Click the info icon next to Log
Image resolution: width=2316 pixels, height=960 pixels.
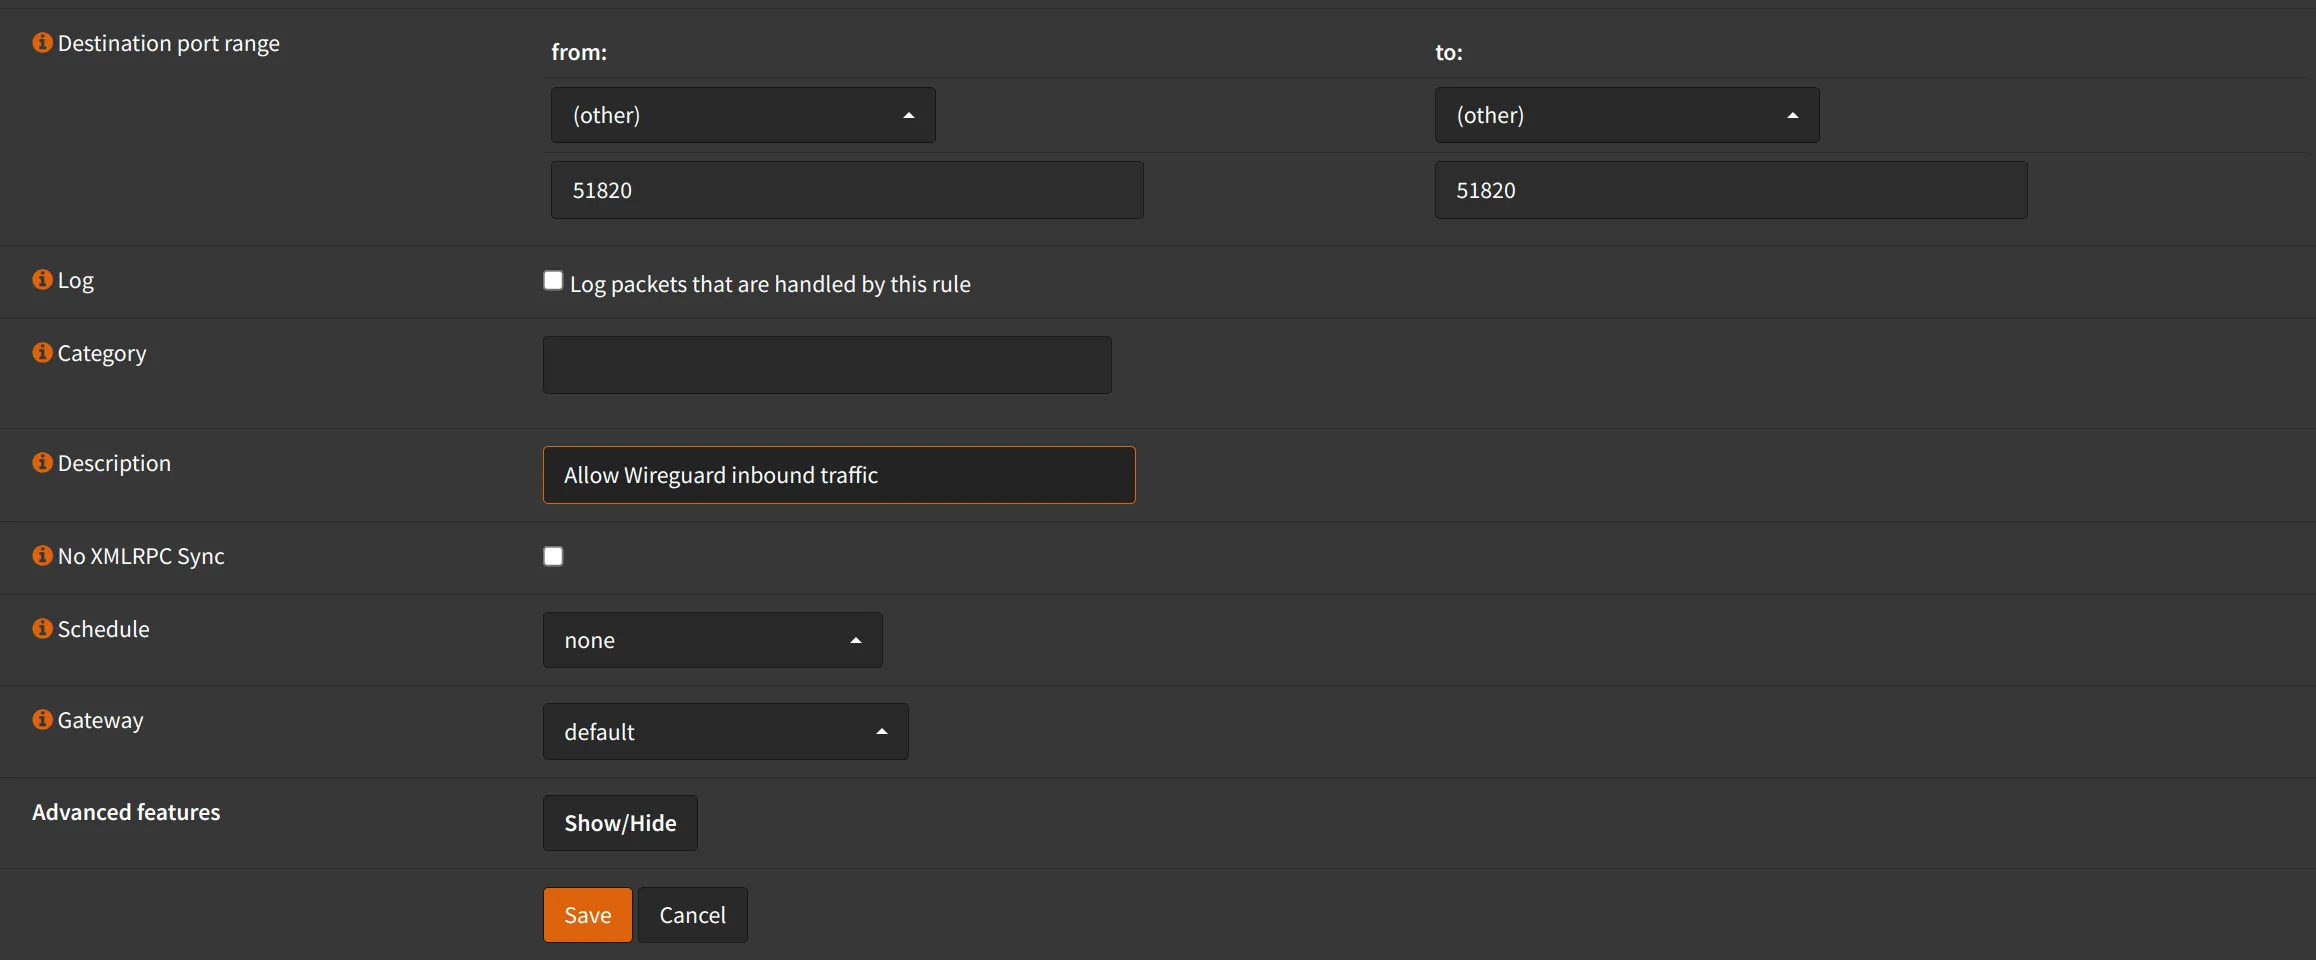tap(42, 279)
